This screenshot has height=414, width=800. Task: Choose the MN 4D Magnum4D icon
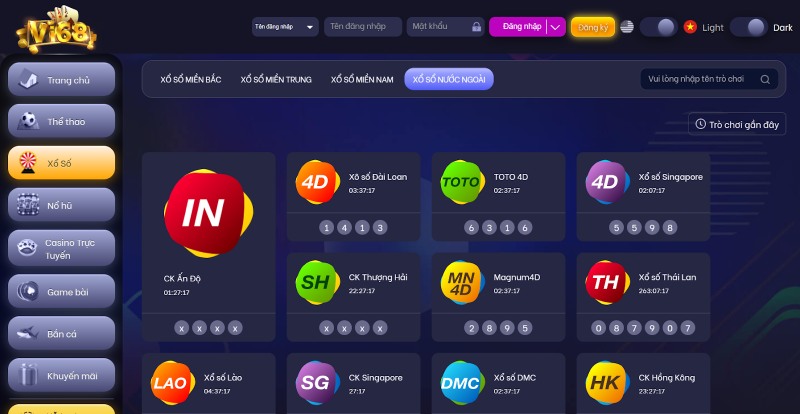click(x=463, y=283)
